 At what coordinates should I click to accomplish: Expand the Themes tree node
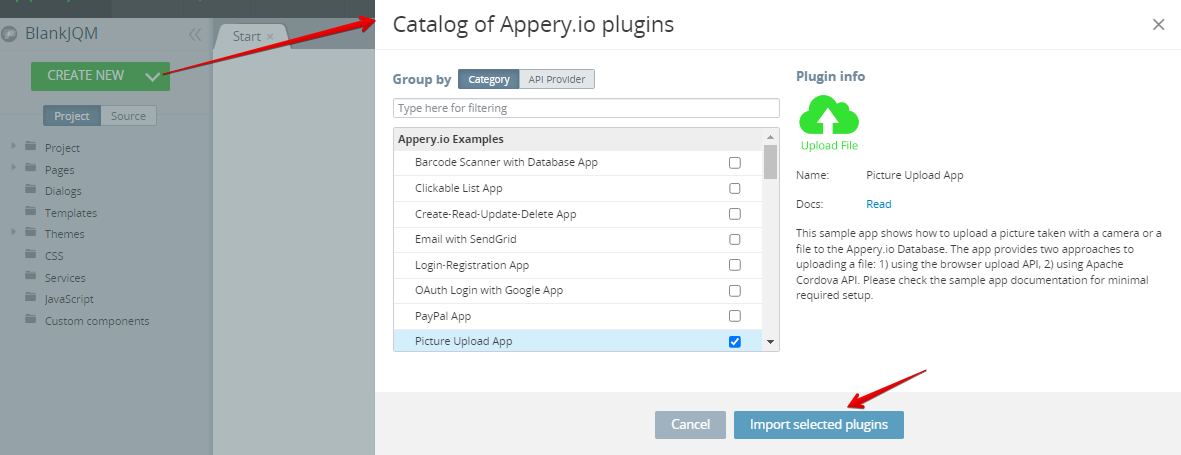[14, 231]
